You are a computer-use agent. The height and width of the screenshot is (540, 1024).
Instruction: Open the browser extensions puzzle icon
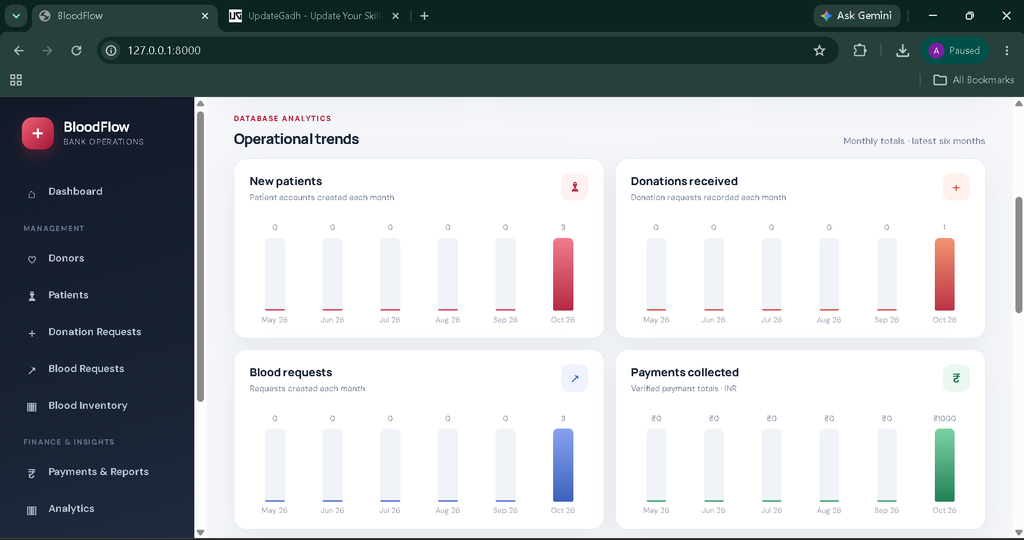pos(859,50)
